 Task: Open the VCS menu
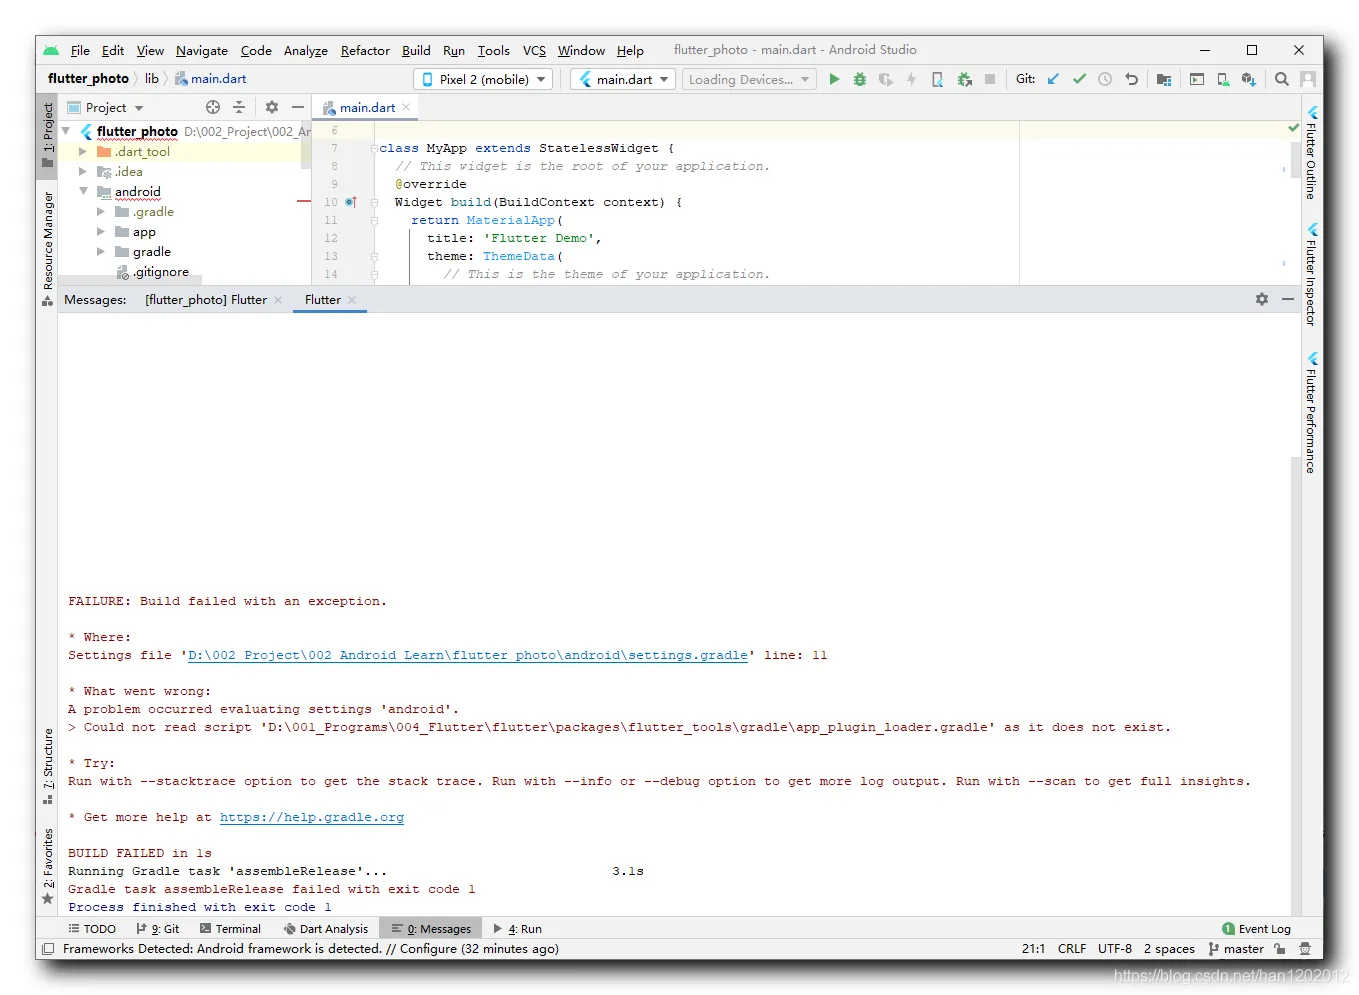coord(534,50)
